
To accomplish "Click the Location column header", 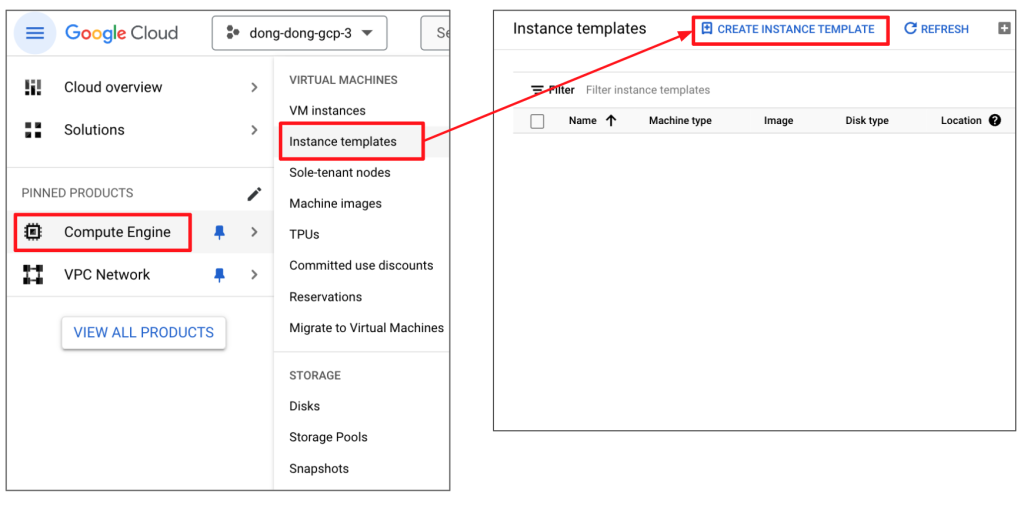I will tap(961, 121).
